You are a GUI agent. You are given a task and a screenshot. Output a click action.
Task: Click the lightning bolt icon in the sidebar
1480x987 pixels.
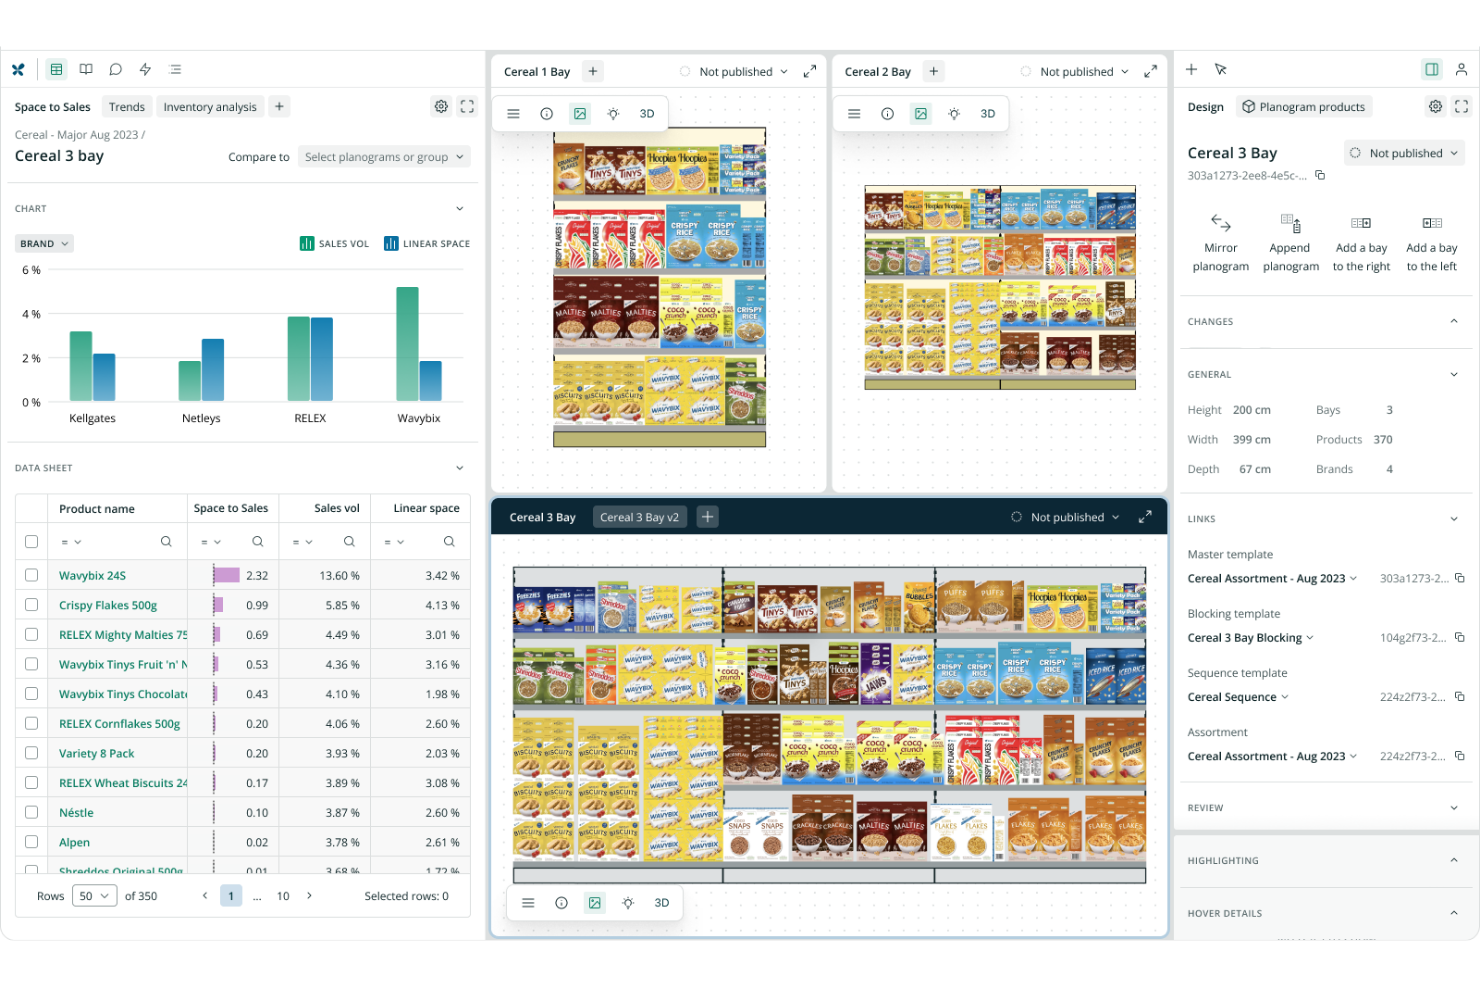pyautogui.click(x=145, y=69)
